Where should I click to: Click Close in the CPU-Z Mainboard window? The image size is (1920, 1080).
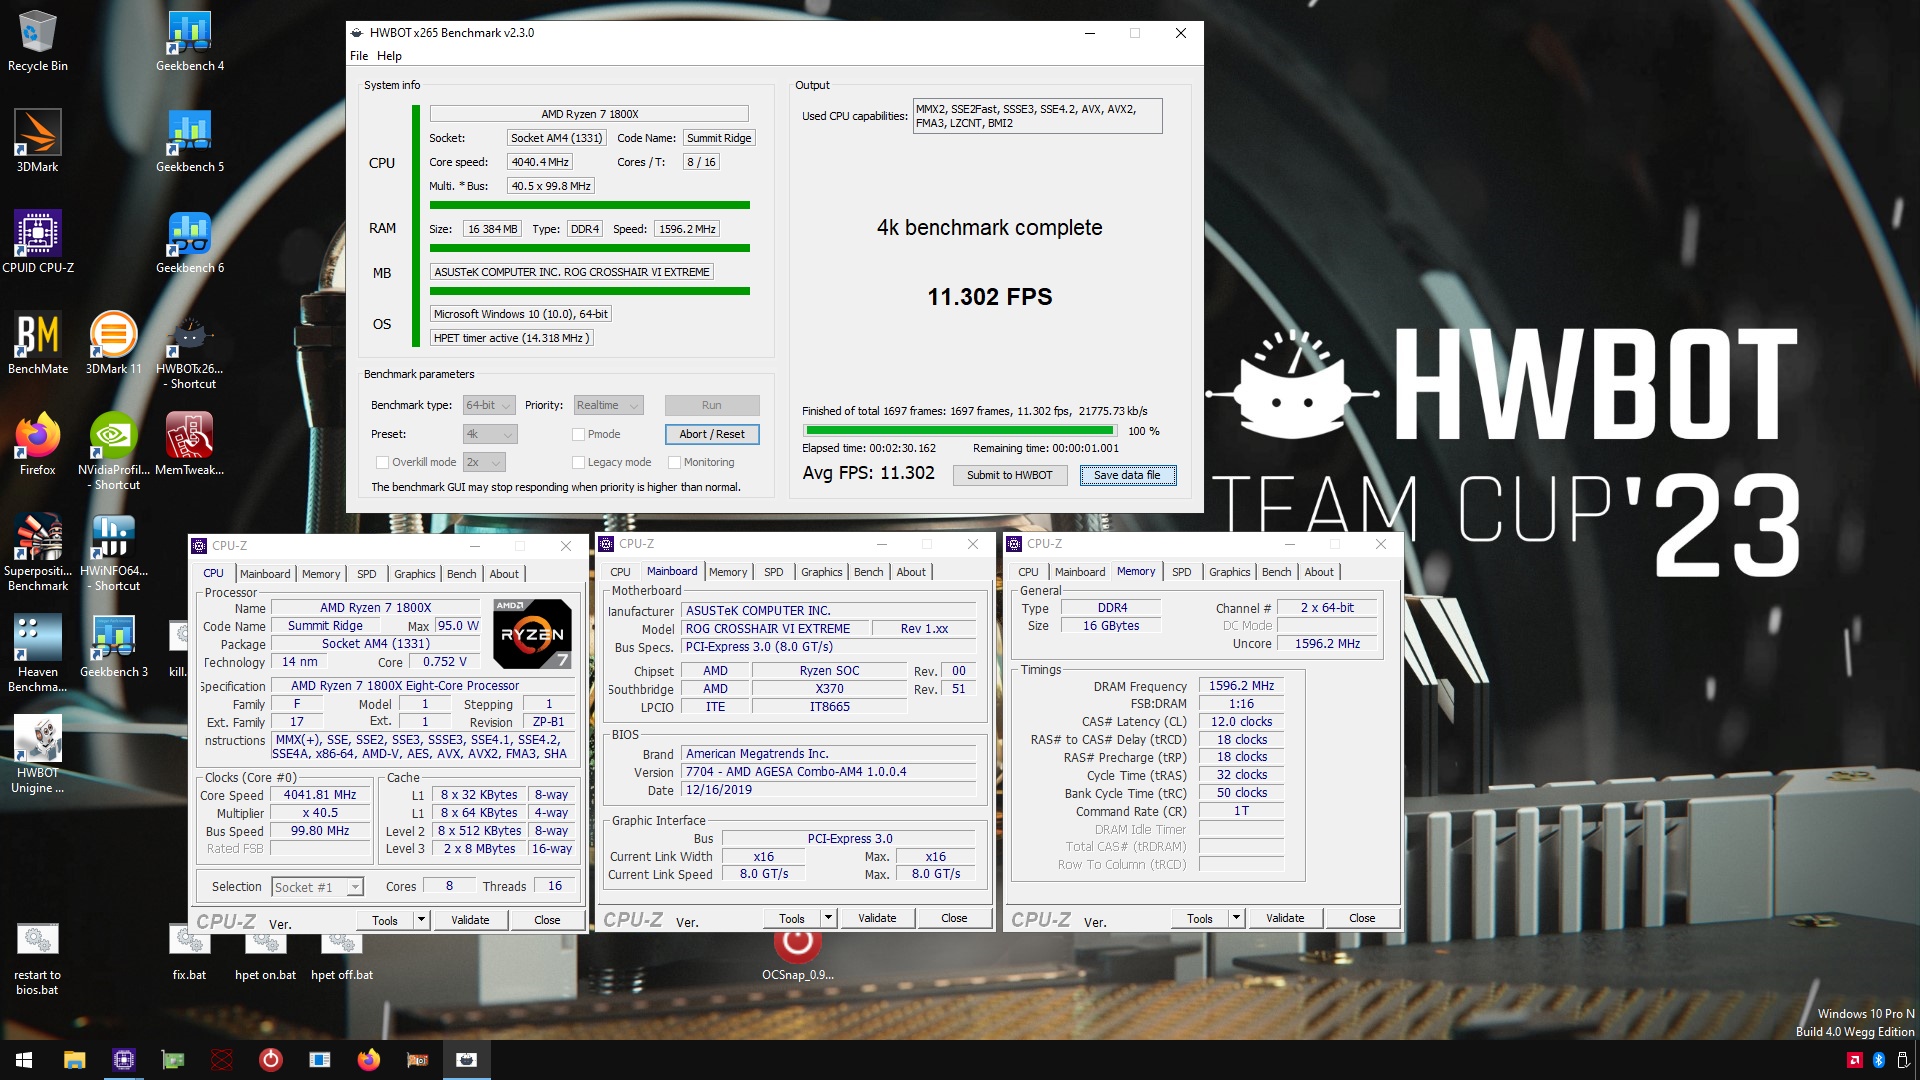(x=954, y=918)
